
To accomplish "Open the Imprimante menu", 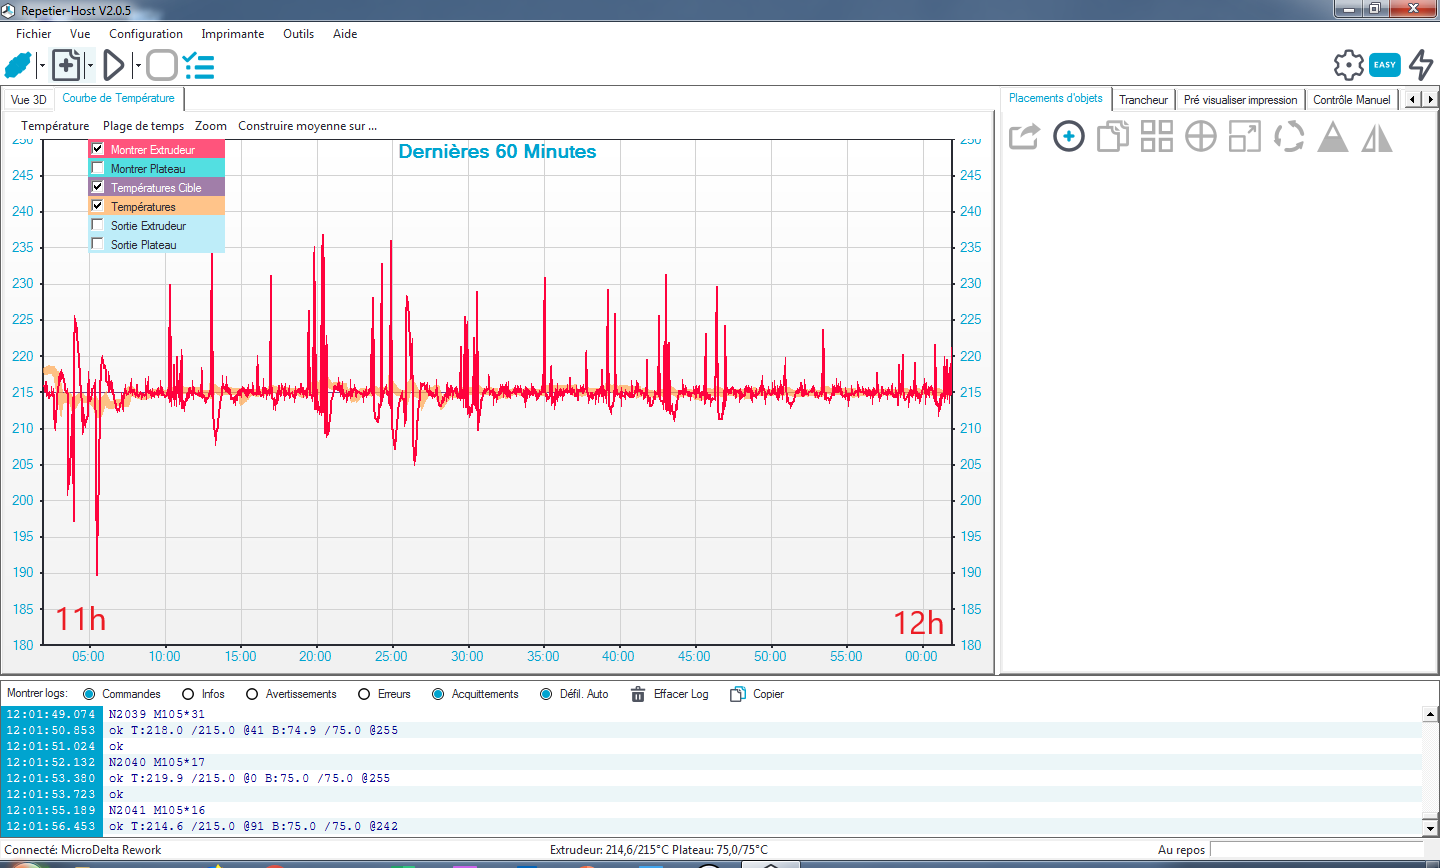I will tap(232, 34).
